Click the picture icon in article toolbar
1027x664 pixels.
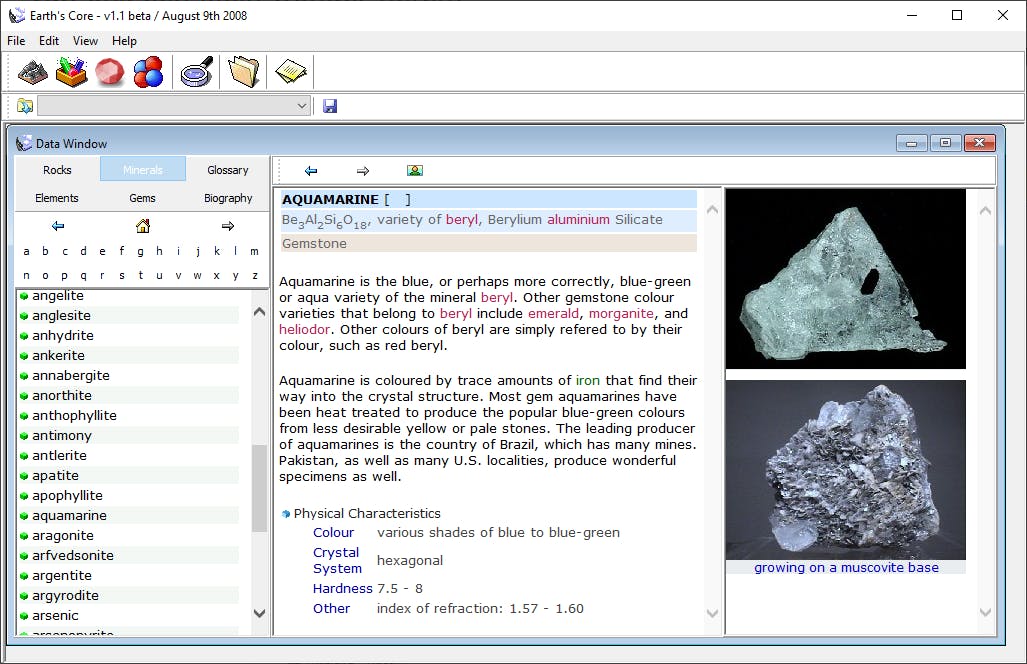[415, 171]
